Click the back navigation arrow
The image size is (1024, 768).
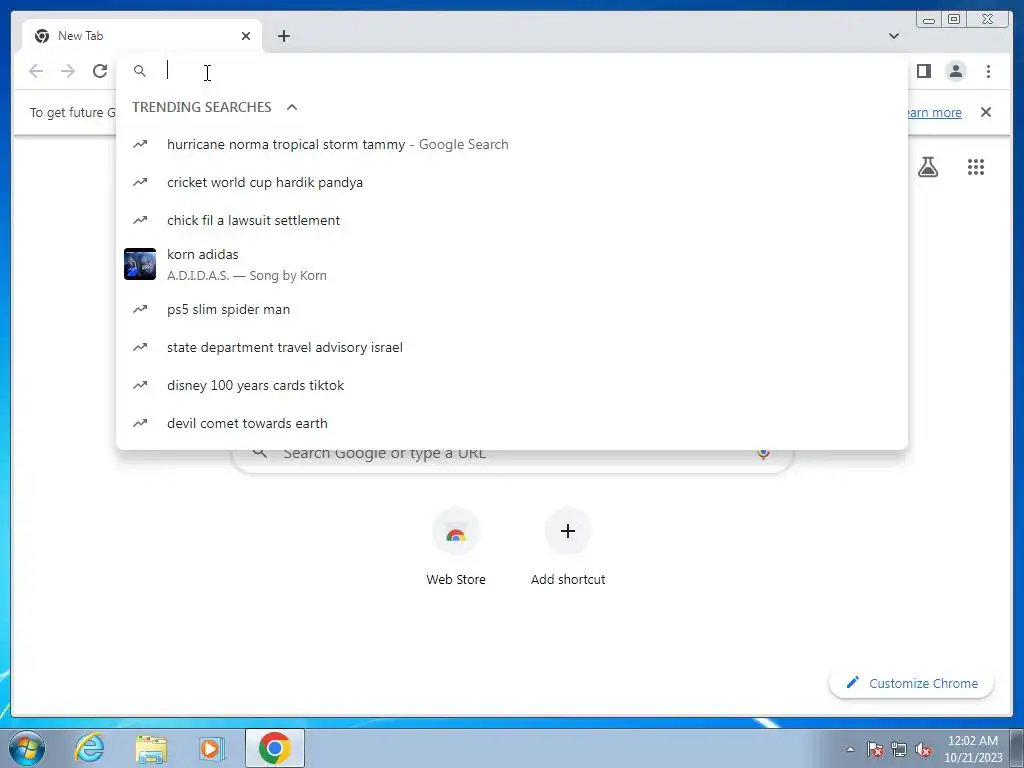pos(36,71)
